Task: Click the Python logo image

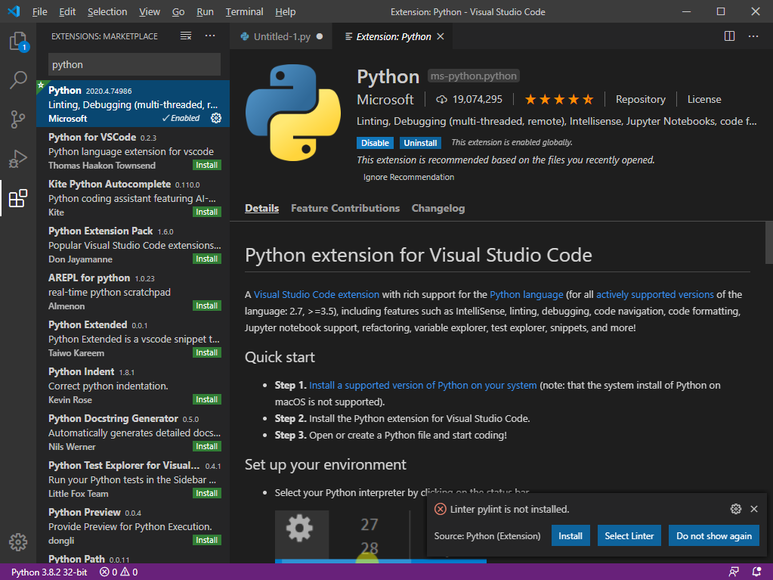Action: (293, 113)
